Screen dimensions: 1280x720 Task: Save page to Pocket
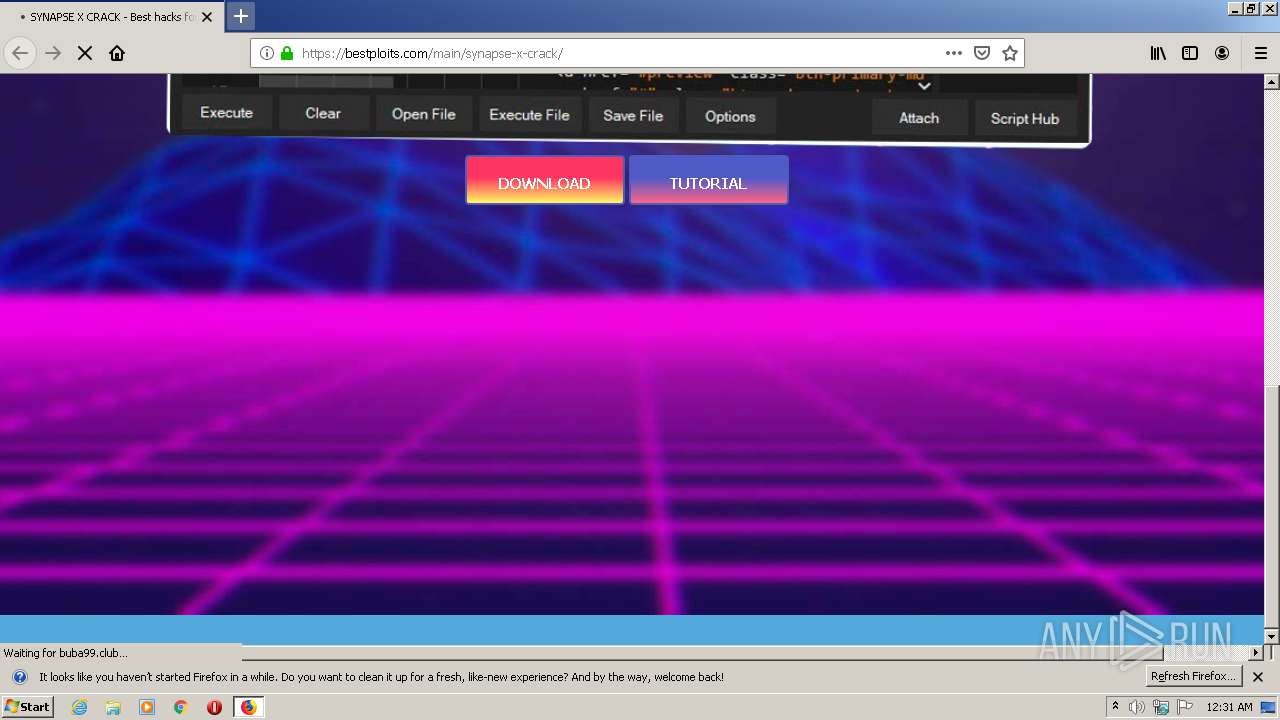[x=982, y=53]
